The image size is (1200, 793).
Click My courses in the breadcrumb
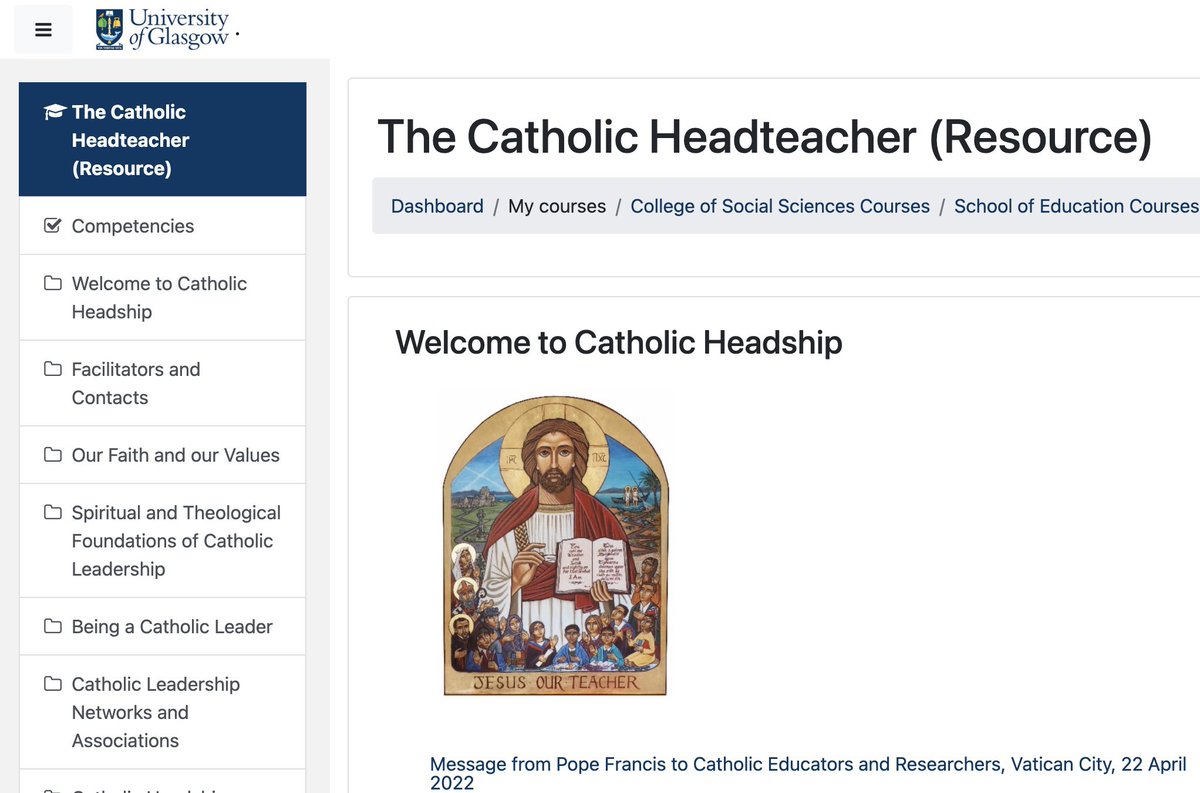[557, 206]
